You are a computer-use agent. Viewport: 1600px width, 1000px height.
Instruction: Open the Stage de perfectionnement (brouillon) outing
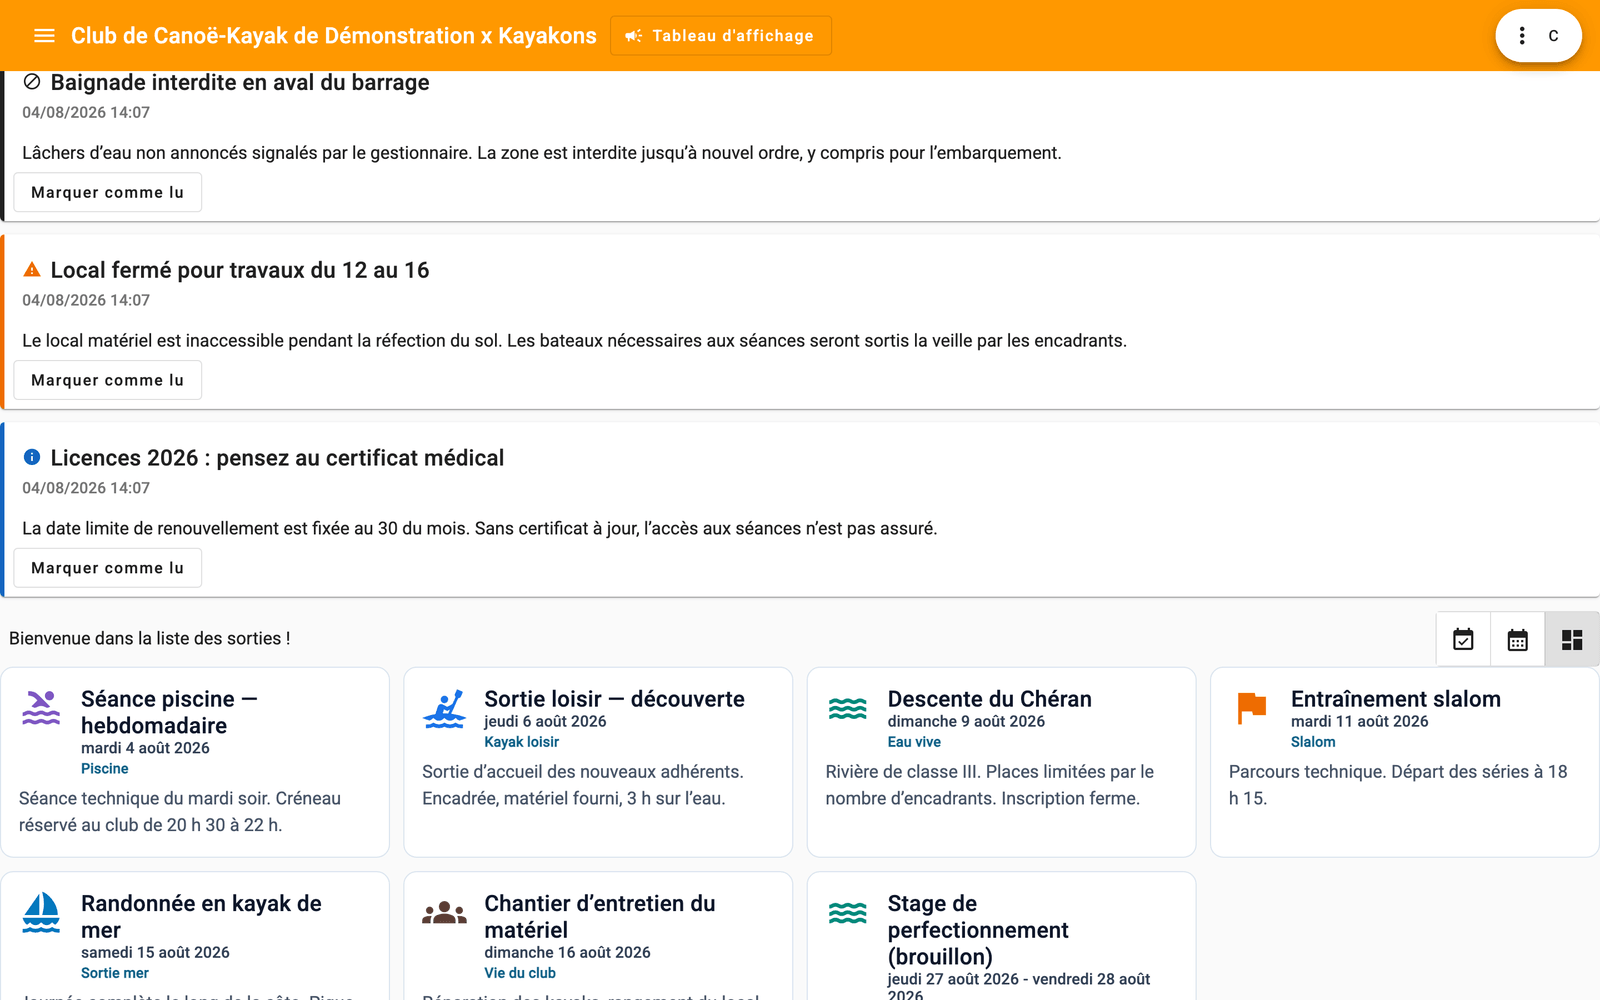(1001, 936)
